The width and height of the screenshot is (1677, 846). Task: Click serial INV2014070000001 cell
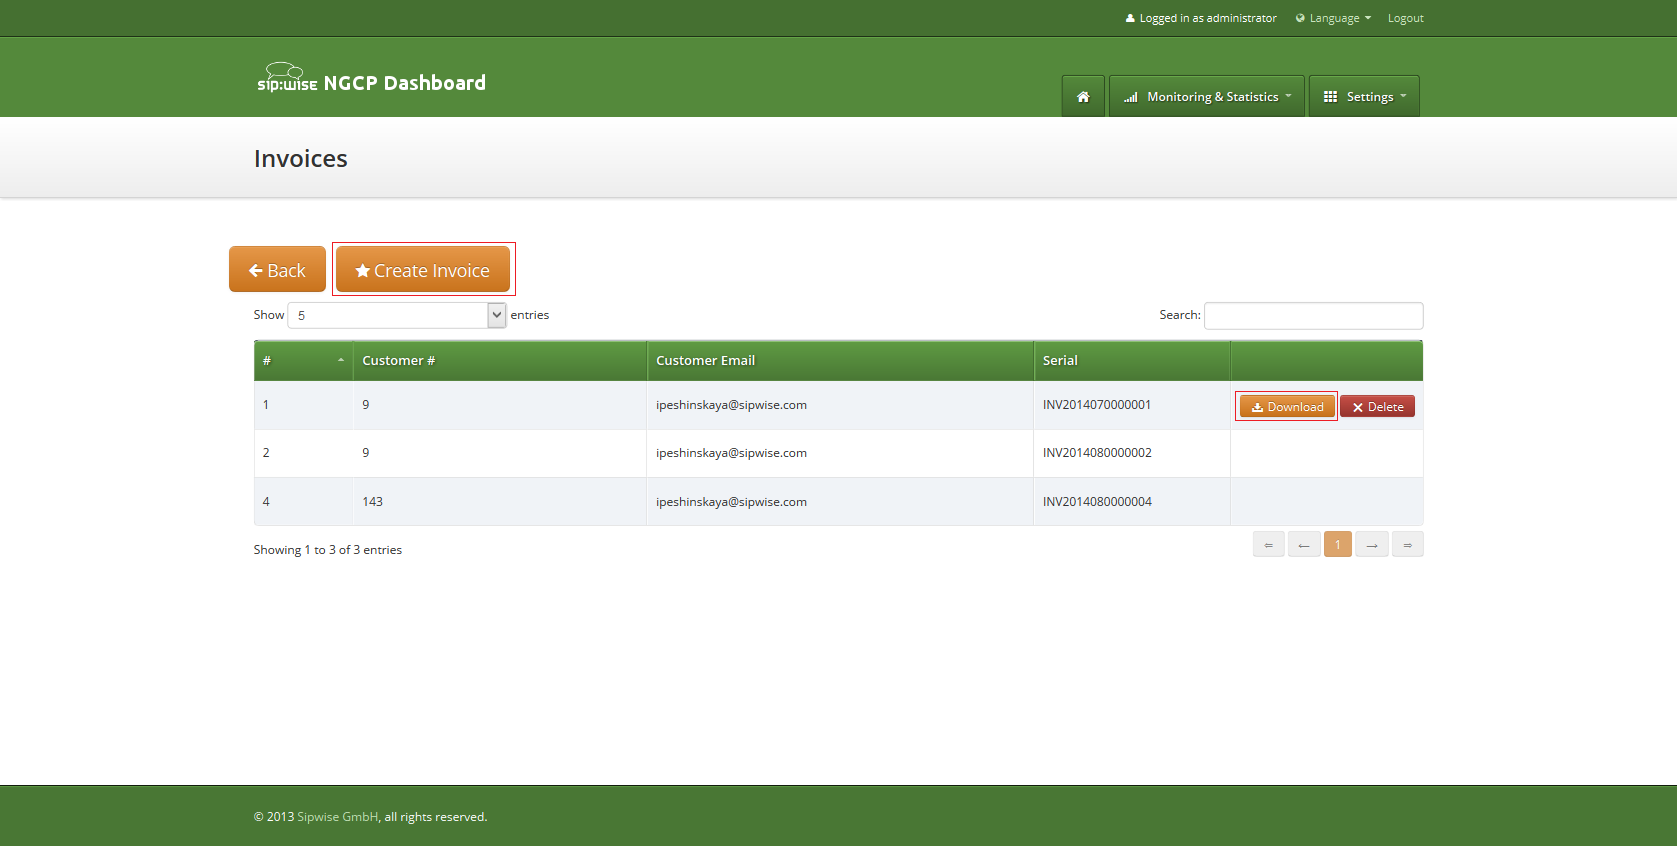click(1132, 405)
